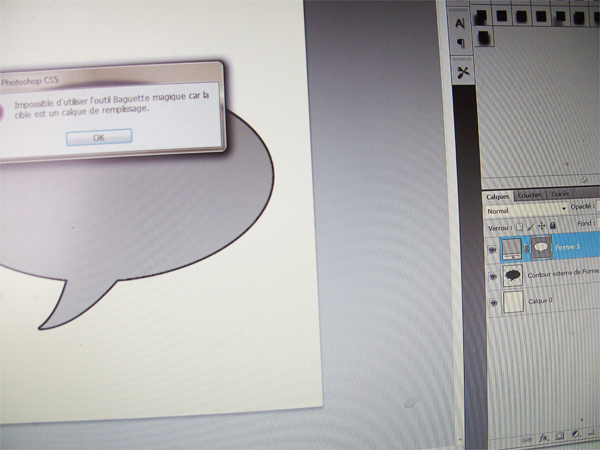The image size is (600, 450).
Task: Click the link icon between Forme 1 thumbnails
Action: coord(527,248)
